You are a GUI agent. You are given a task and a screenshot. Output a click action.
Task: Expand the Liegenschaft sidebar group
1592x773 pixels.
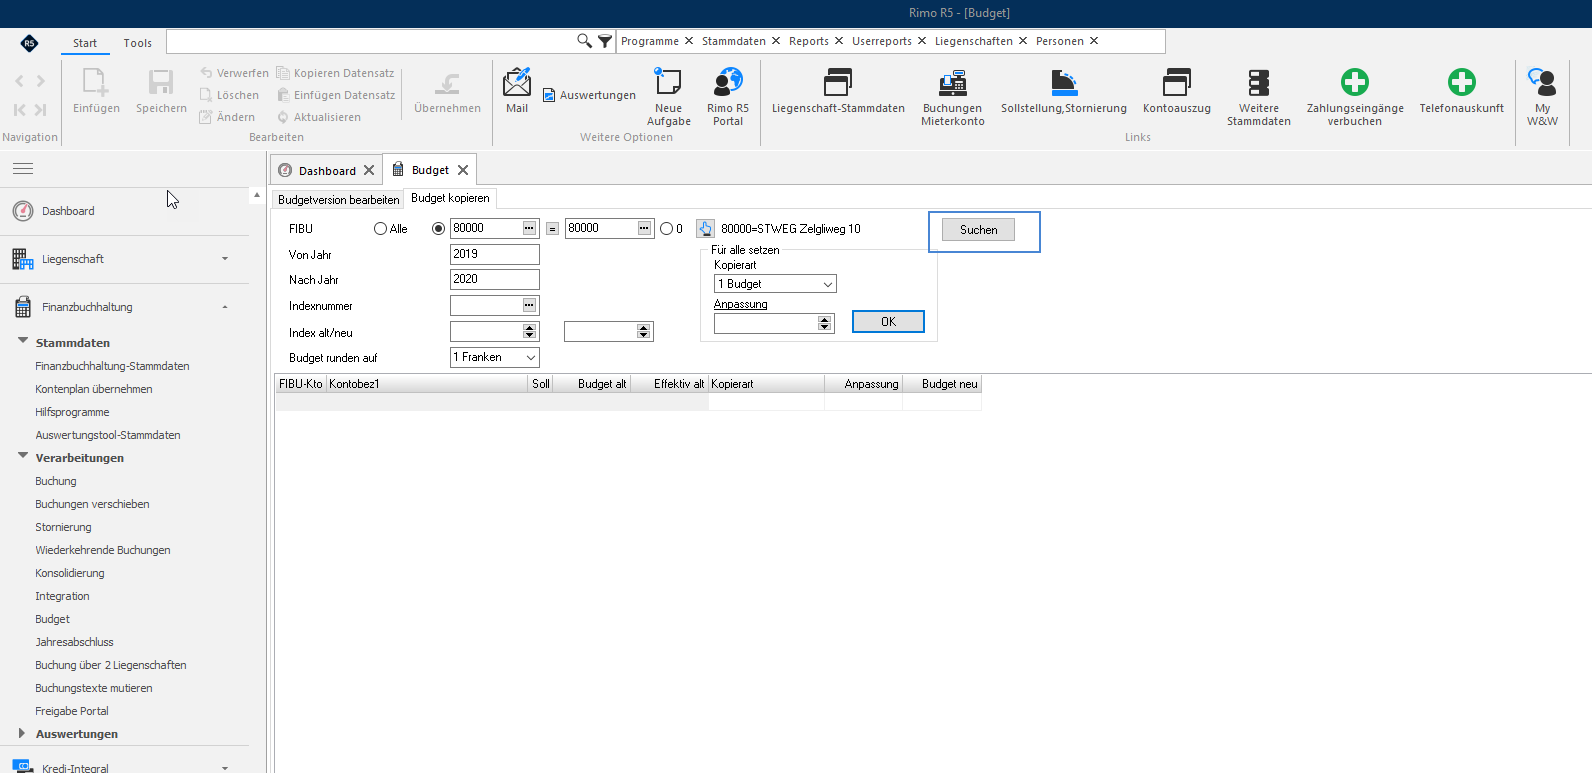pyautogui.click(x=225, y=259)
